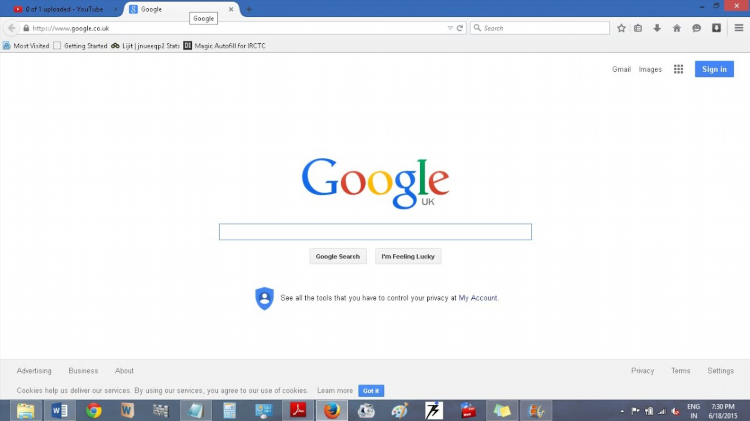The height and width of the screenshot is (421, 750).
Task: Click the Pocket save icon
Action: 716,28
